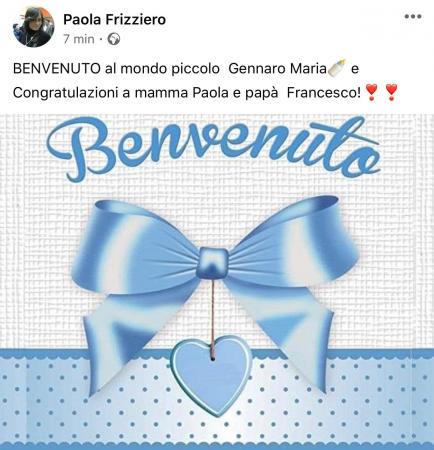Open the blue bow greeting image
This screenshot has height=450, width=434.
point(217,282)
